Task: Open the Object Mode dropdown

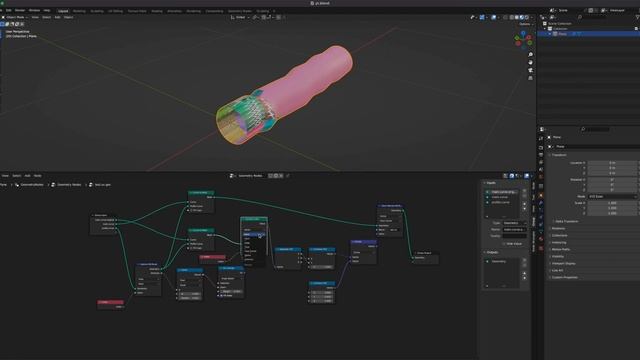Action: (15, 18)
